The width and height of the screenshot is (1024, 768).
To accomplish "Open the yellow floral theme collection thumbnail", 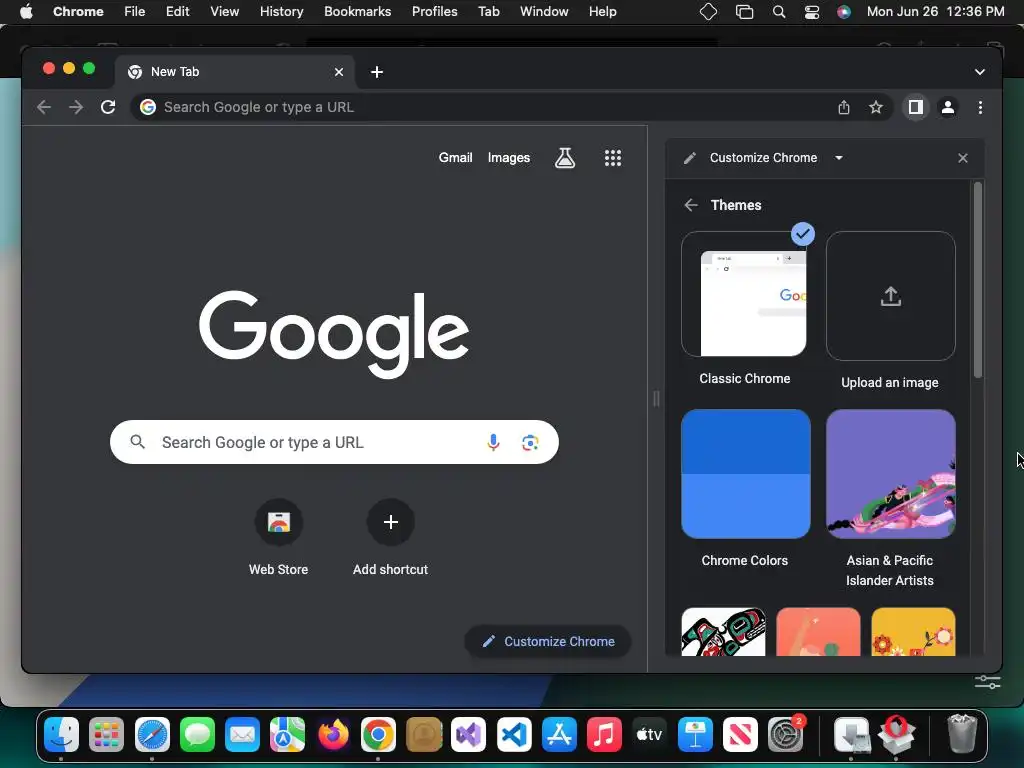I will (x=913, y=632).
